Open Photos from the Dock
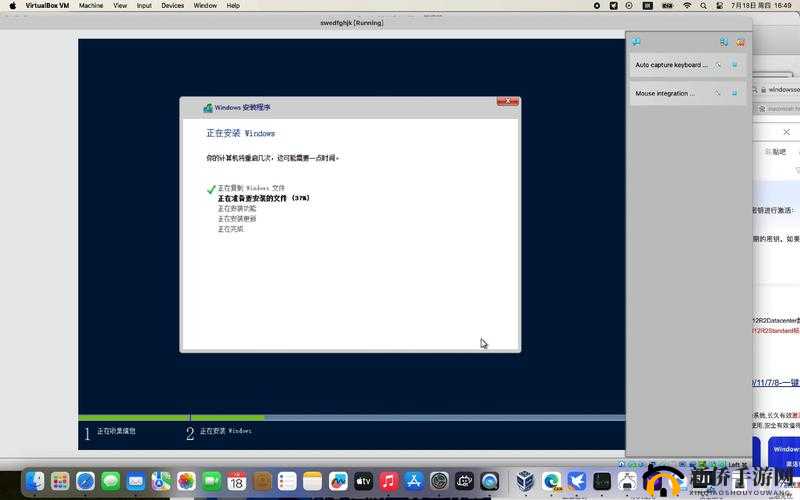The width and height of the screenshot is (800, 500). [x=186, y=481]
